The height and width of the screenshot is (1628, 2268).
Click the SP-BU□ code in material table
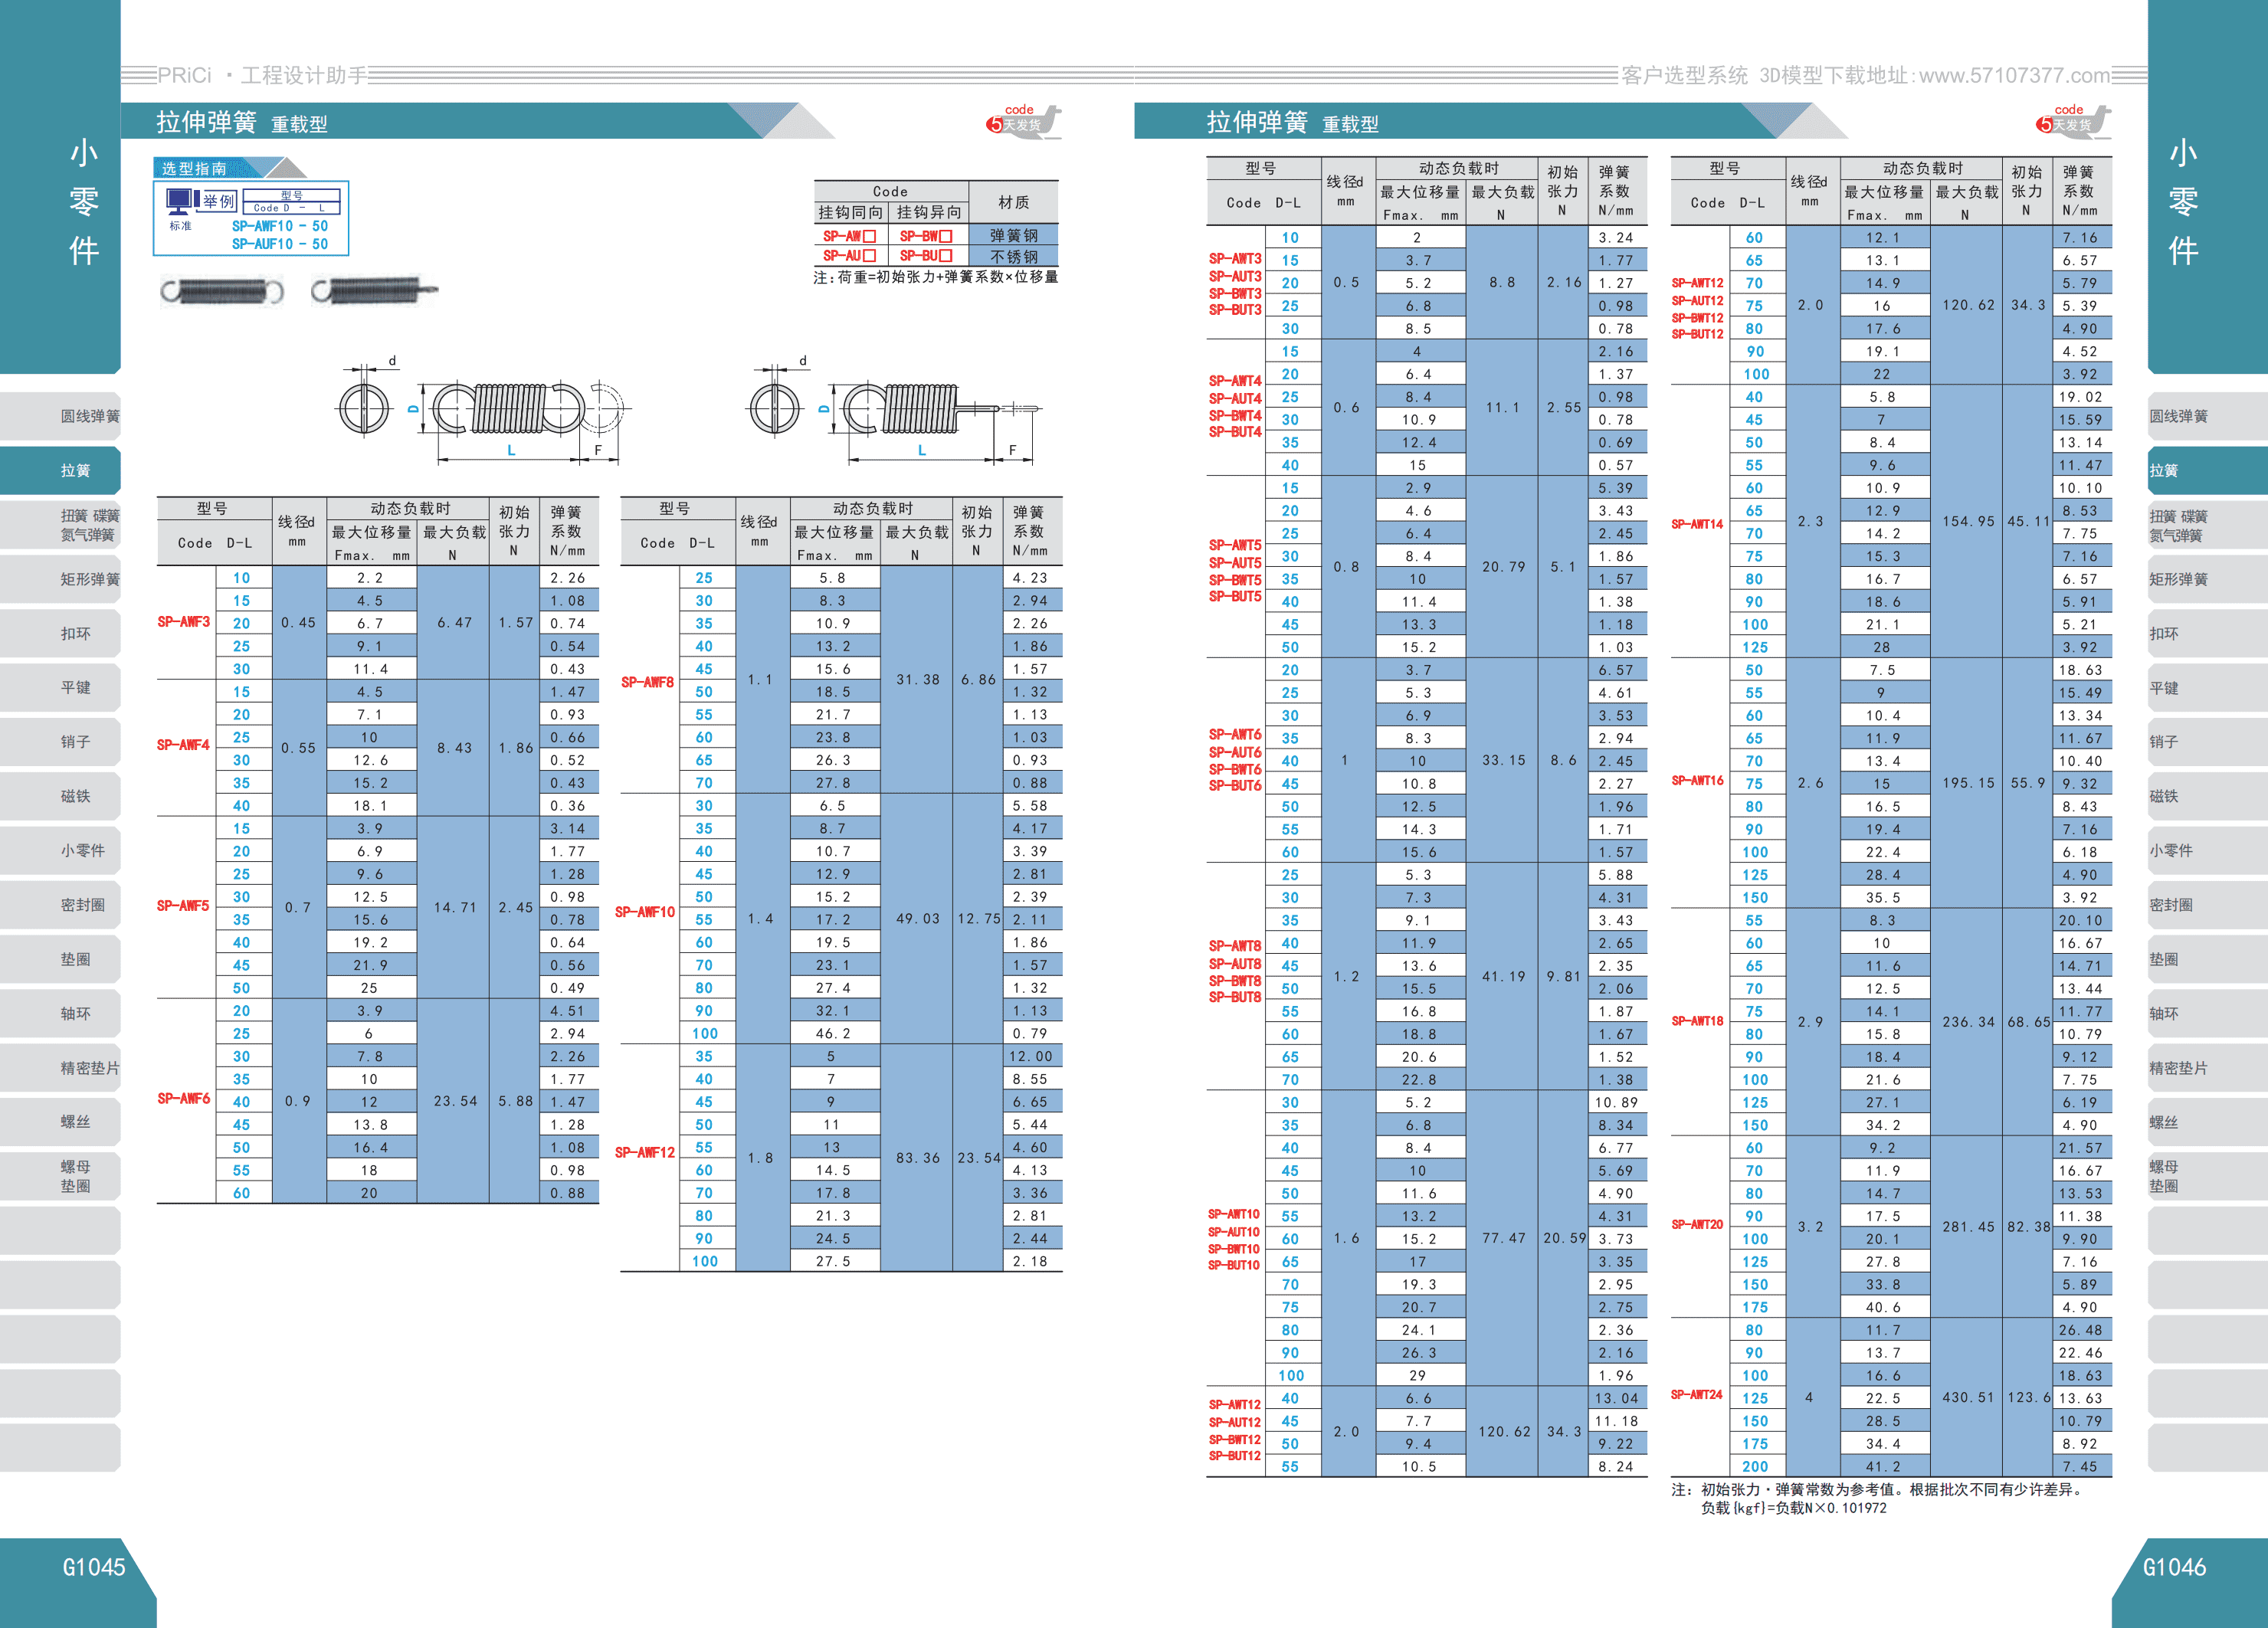tap(926, 256)
